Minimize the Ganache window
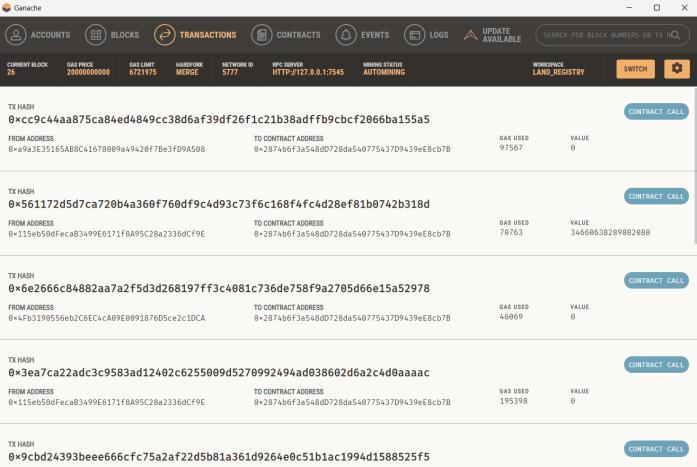Viewport: 697px width, 467px height. coord(629,8)
